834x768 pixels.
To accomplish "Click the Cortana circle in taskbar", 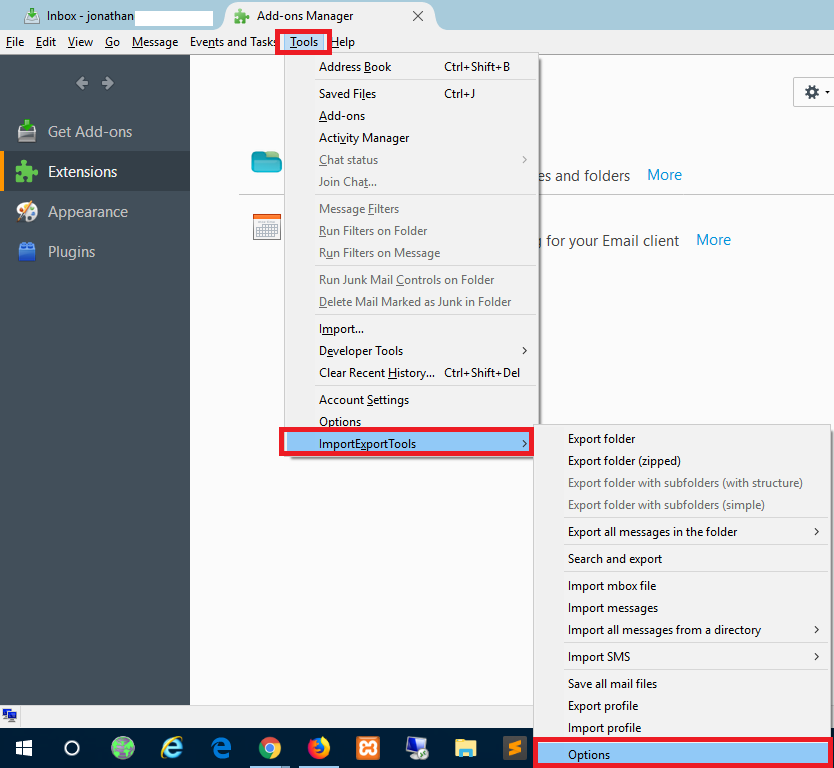I will coord(72,748).
